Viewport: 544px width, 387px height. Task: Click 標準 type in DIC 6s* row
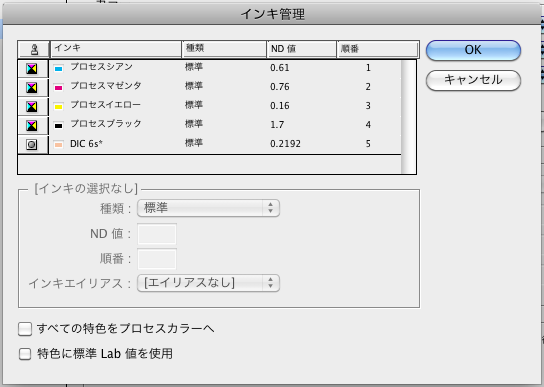(x=194, y=143)
